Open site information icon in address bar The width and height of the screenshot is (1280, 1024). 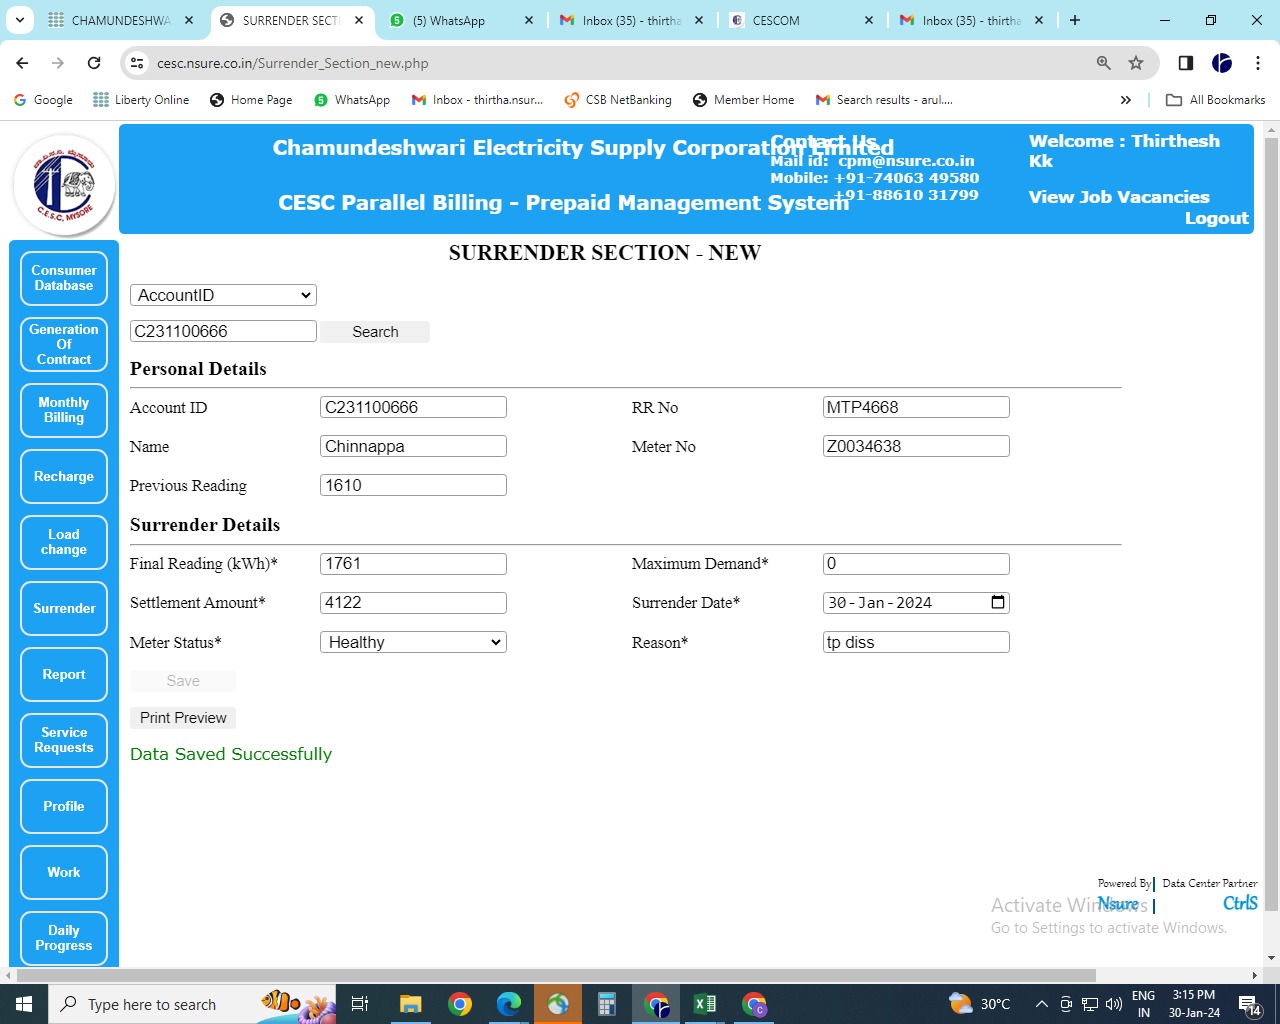[x=138, y=63]
